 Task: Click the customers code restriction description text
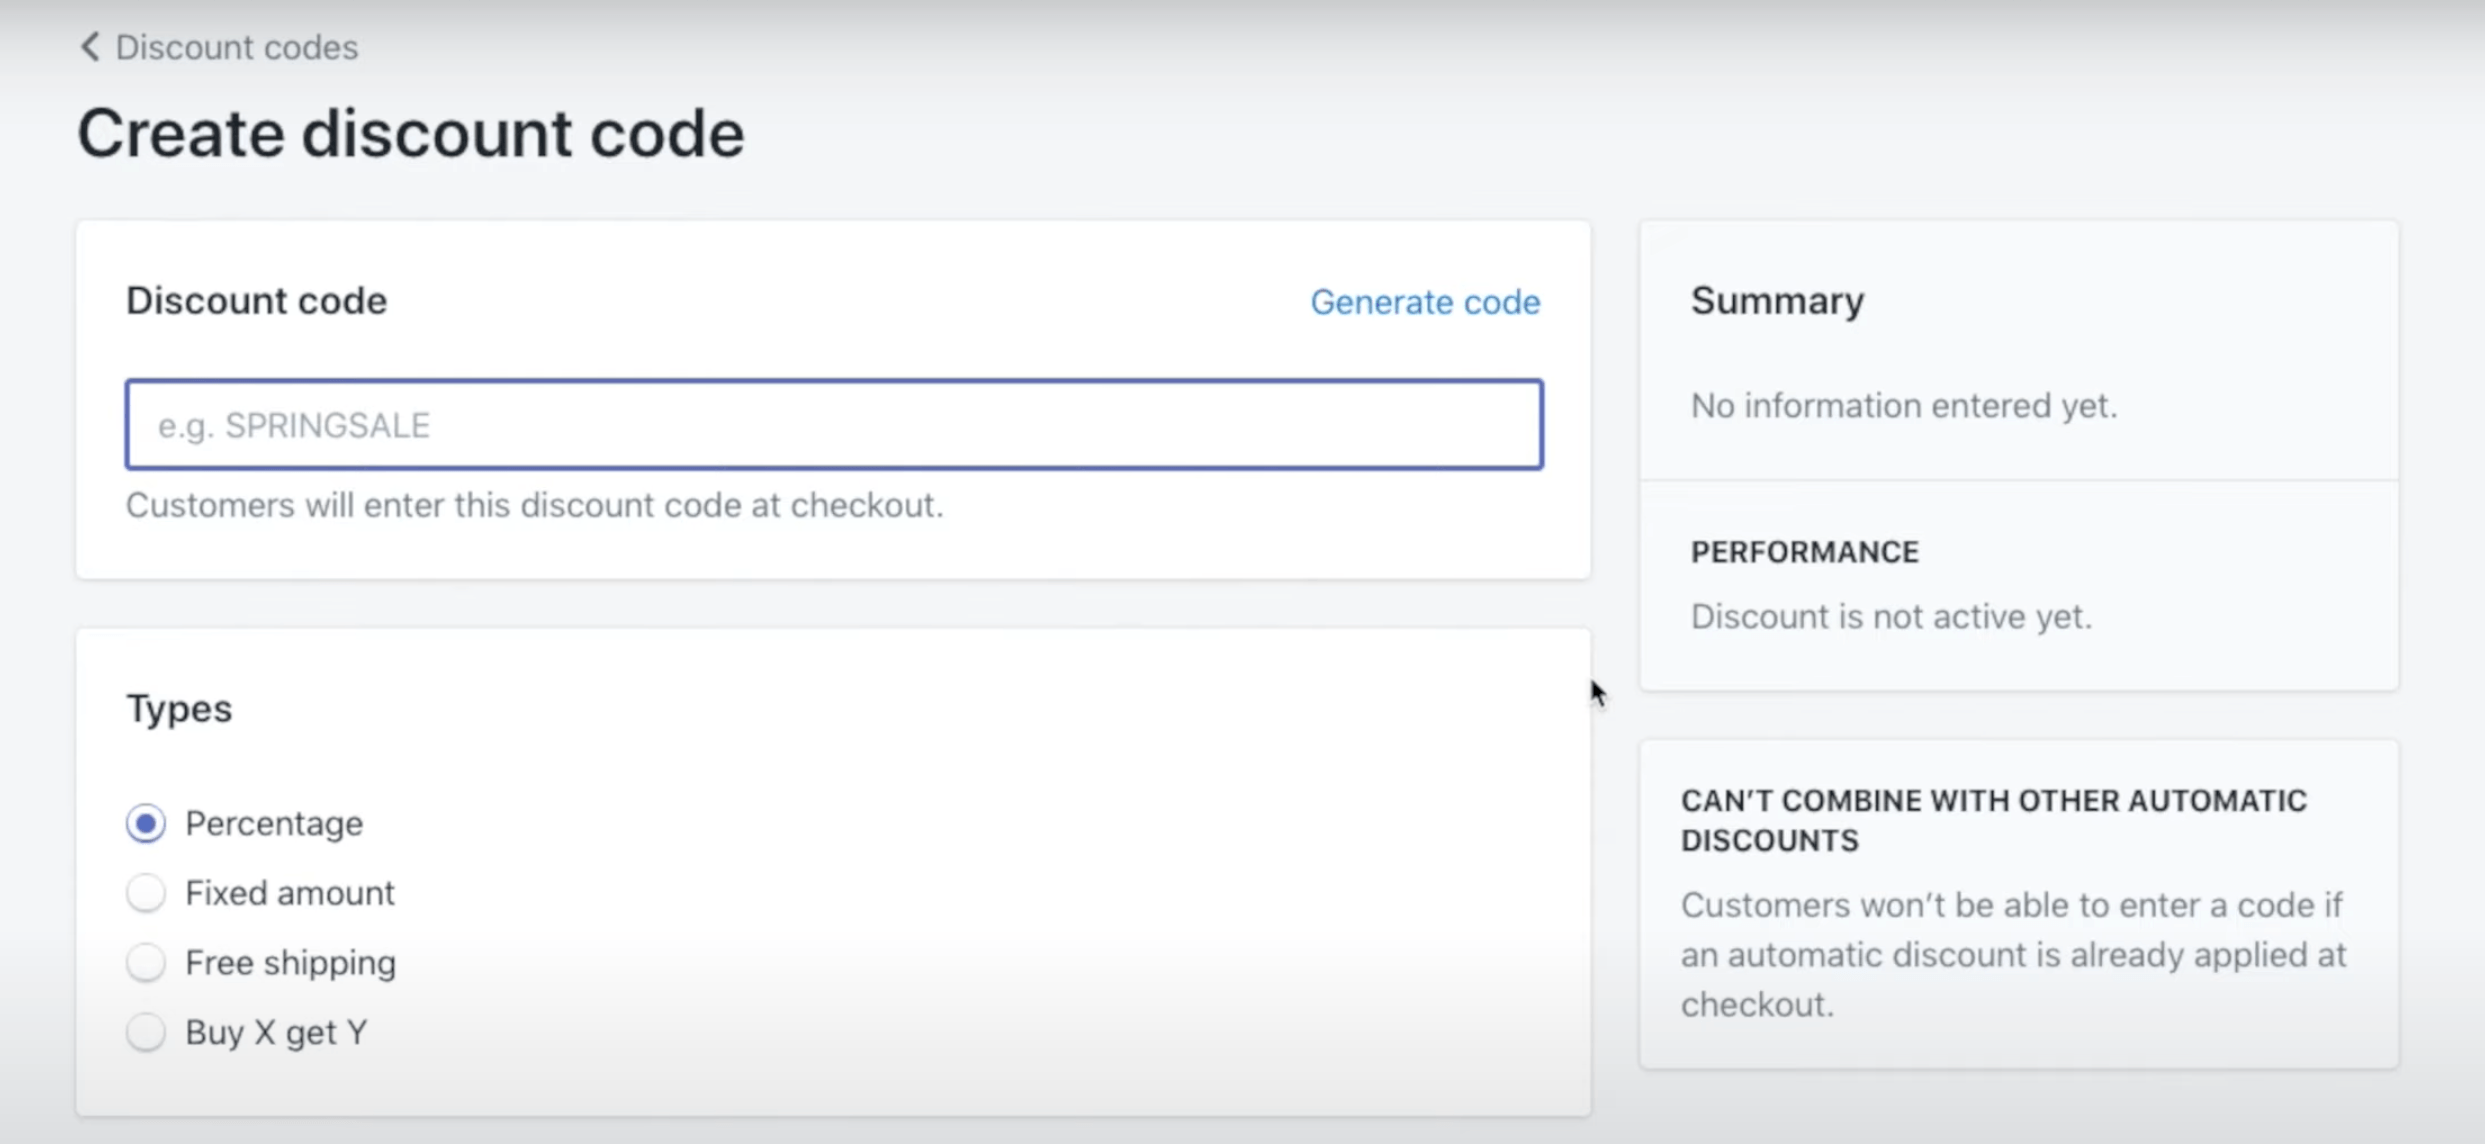click(x=2013, y=953)
